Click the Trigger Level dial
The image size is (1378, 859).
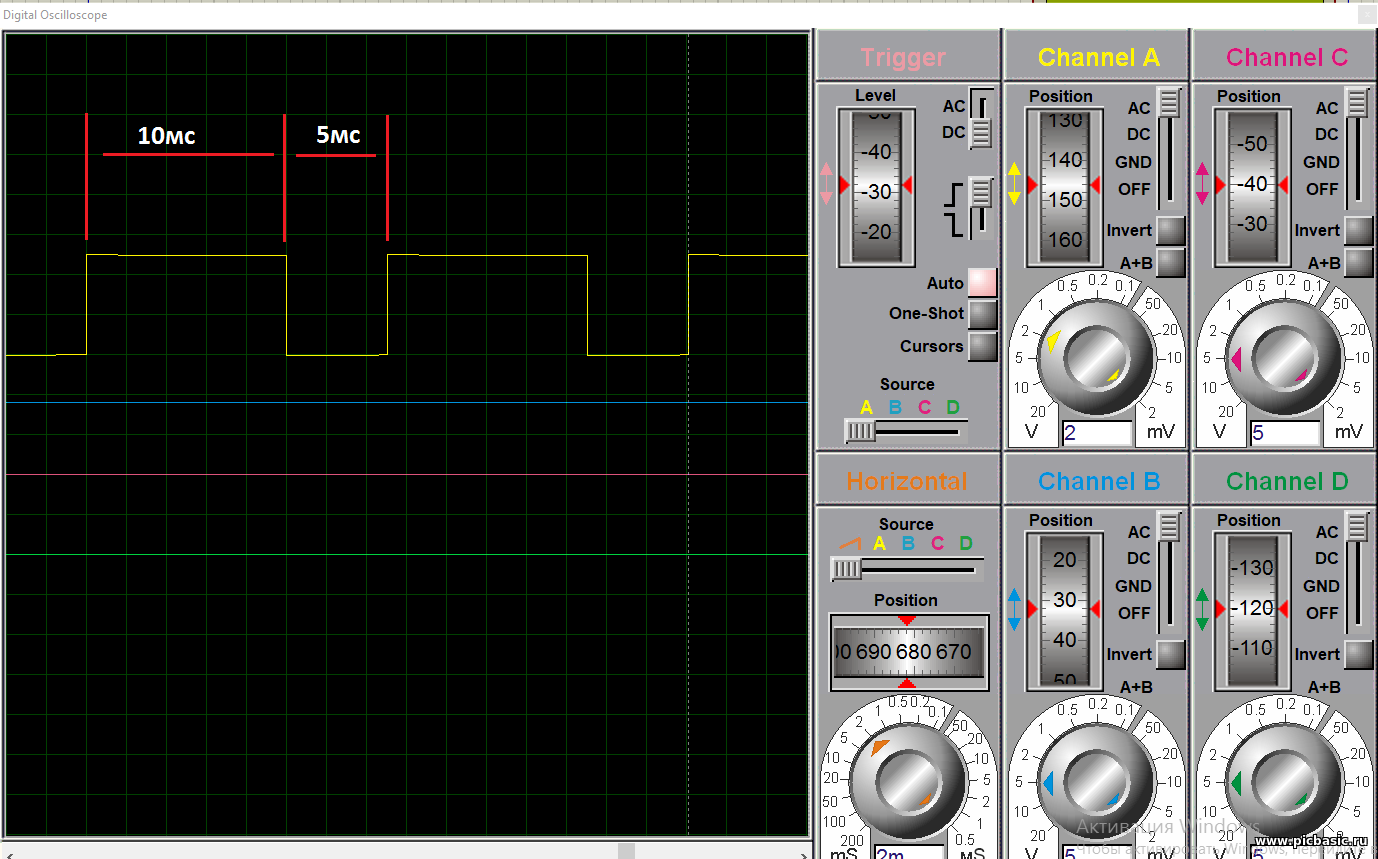pyautogui.click(x=876, y=186)
